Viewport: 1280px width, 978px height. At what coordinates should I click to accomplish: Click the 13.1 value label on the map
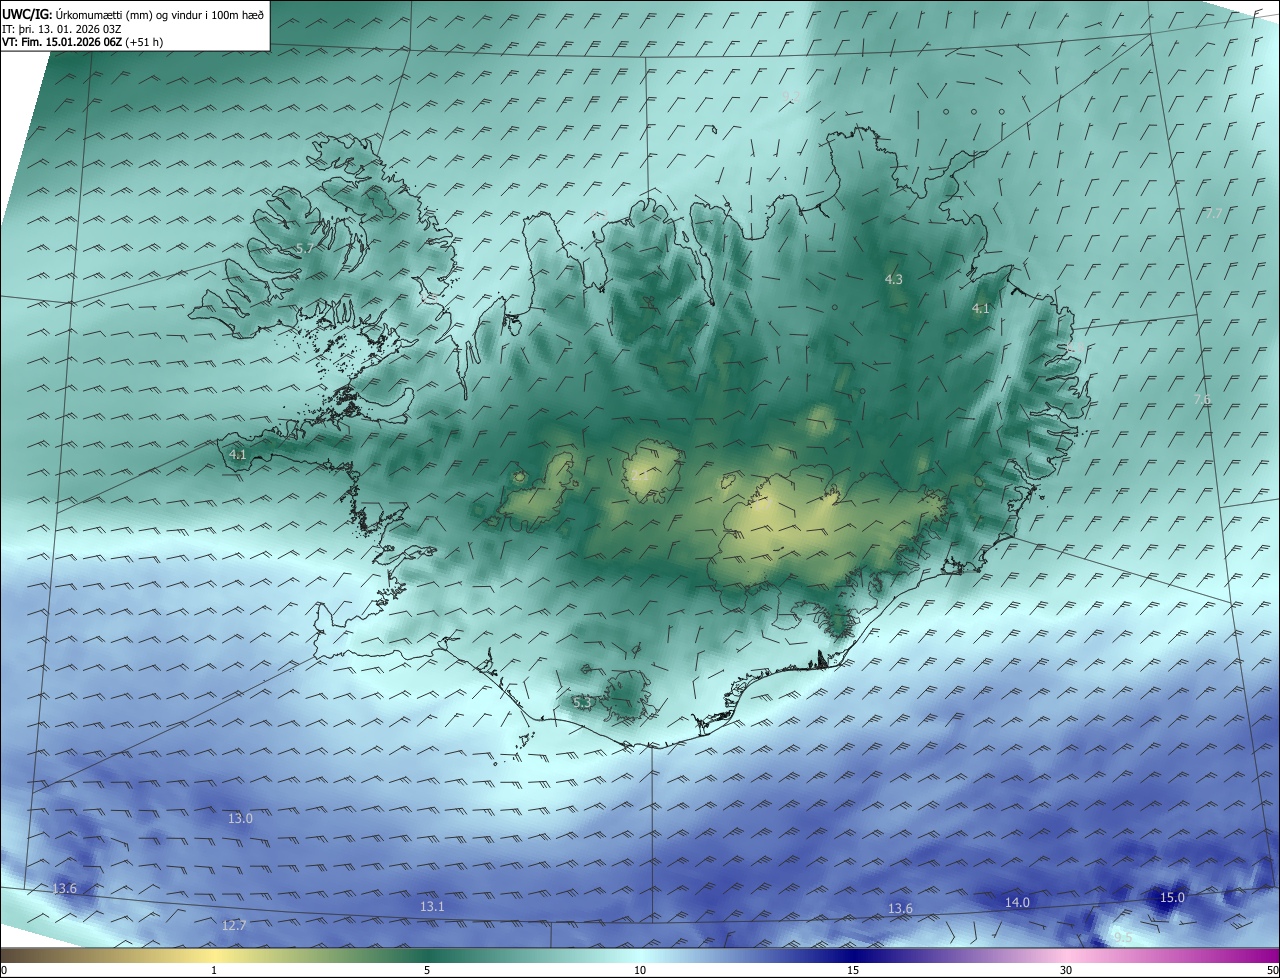click(x=432, y=907)
